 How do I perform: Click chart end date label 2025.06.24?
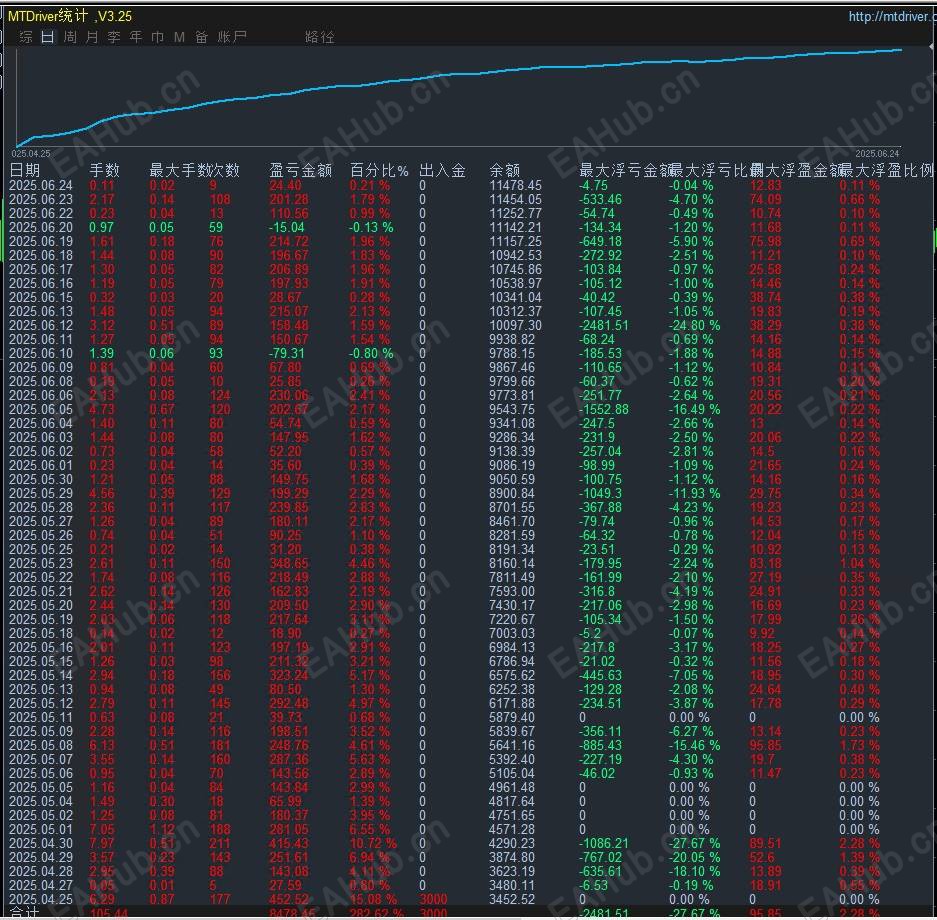[x=877, y=154]
